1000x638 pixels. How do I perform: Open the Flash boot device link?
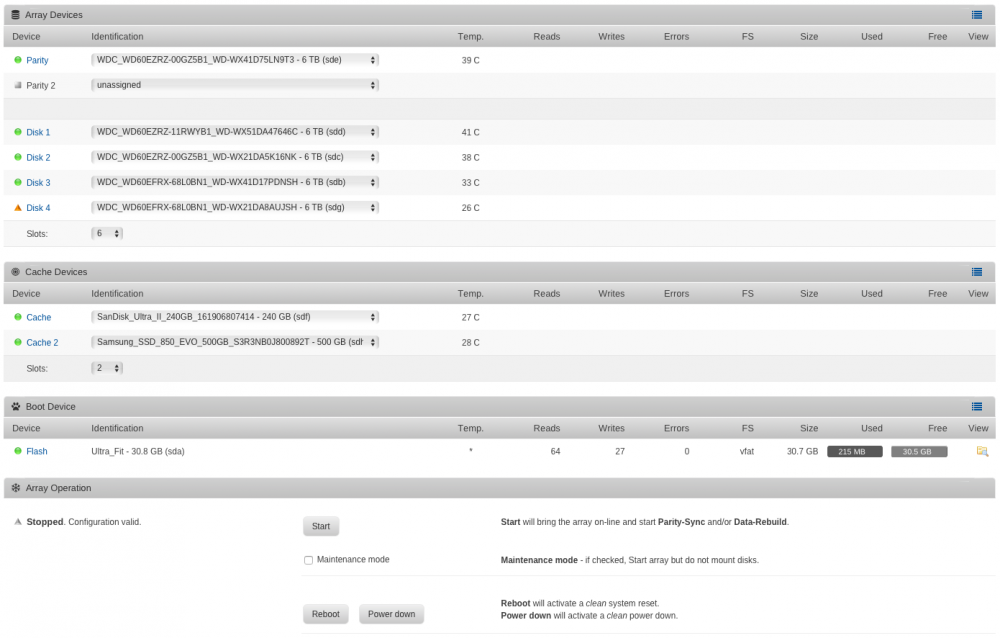[36, 451]
